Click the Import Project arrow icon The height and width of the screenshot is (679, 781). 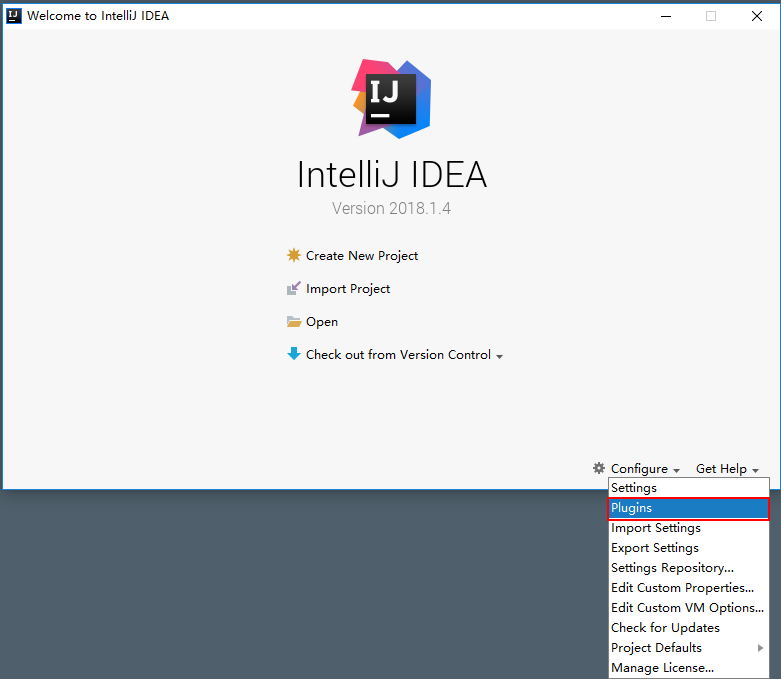(294, 288)
